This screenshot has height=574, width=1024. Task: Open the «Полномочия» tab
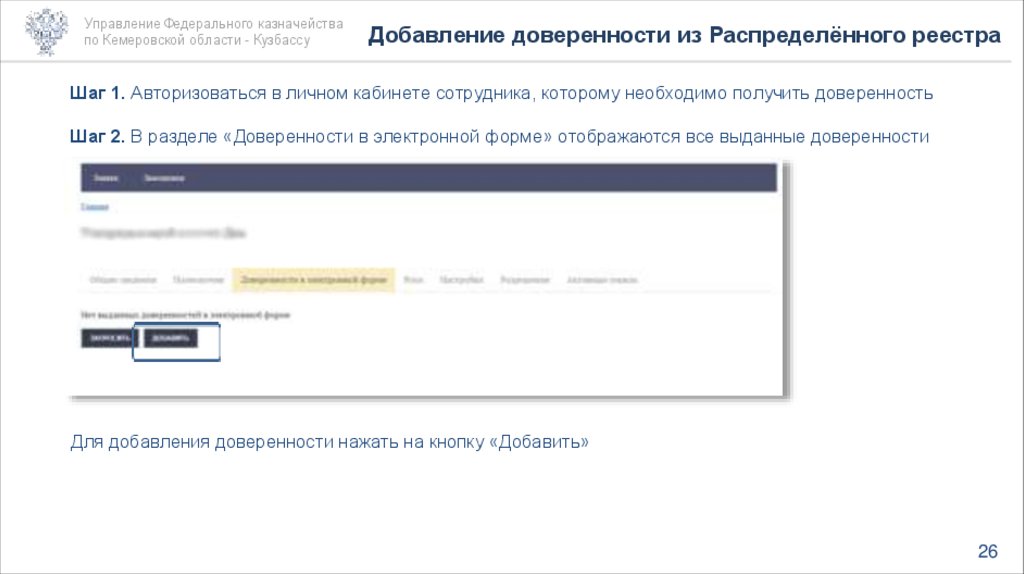(x=199, y=279)
